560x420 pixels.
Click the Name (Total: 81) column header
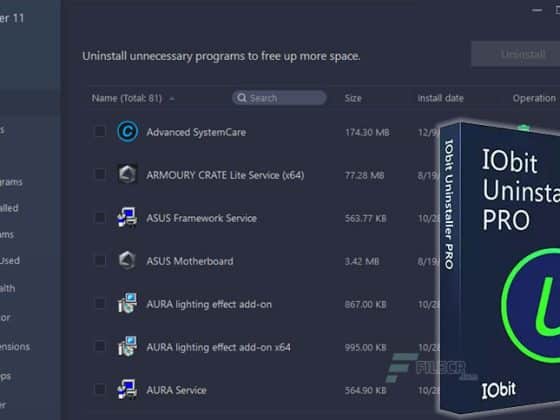[127, 98]
